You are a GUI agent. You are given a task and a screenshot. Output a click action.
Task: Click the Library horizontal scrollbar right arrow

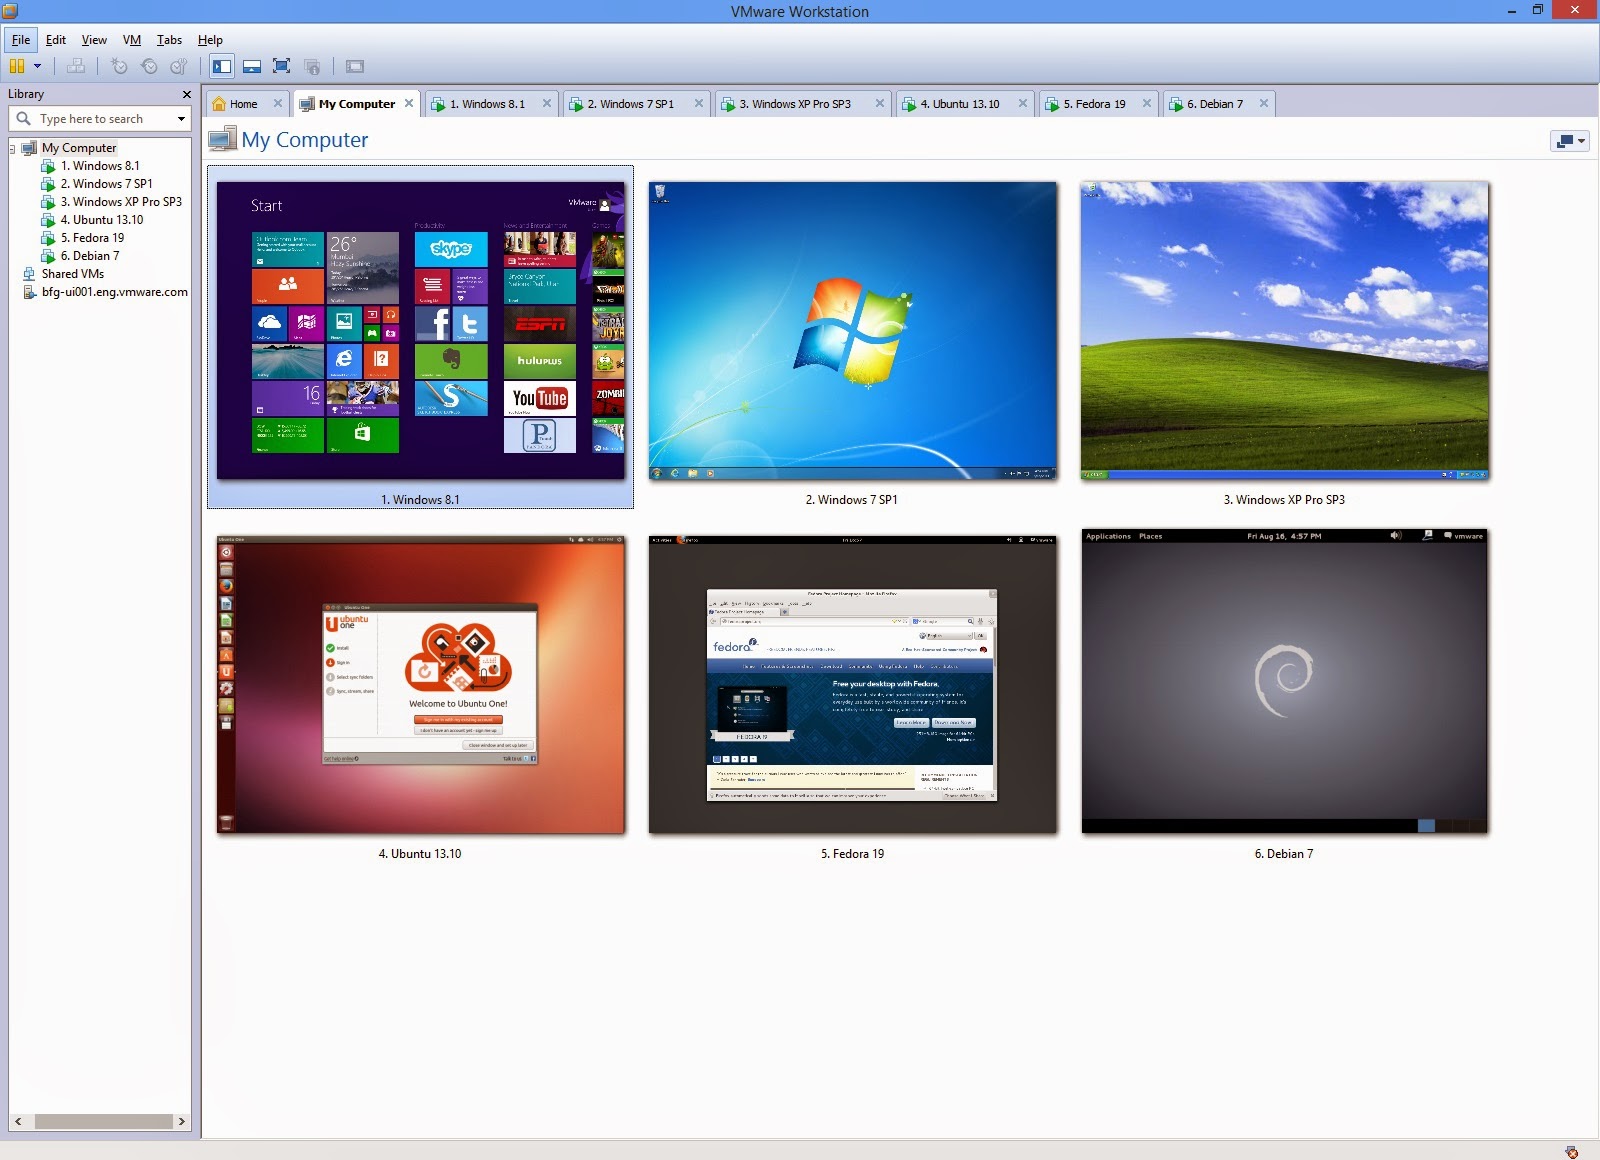coord(182,1122)
